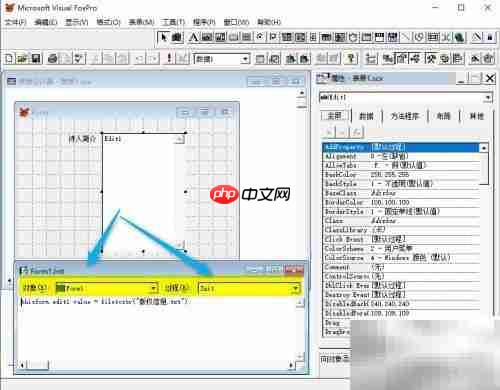
Task: Open the 文件(F) menu
Action: coord(15,22)
